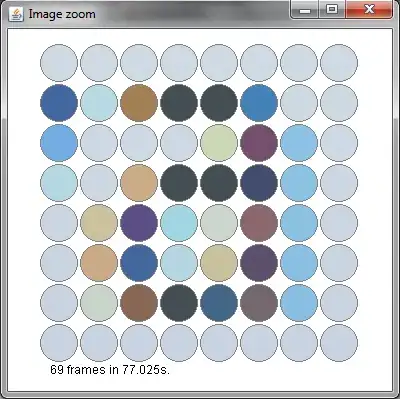The height and width of the screenshot is (399, 400).
Task: Select the plum circle below the medium blue circle
Action: click(x=259, y=143)
